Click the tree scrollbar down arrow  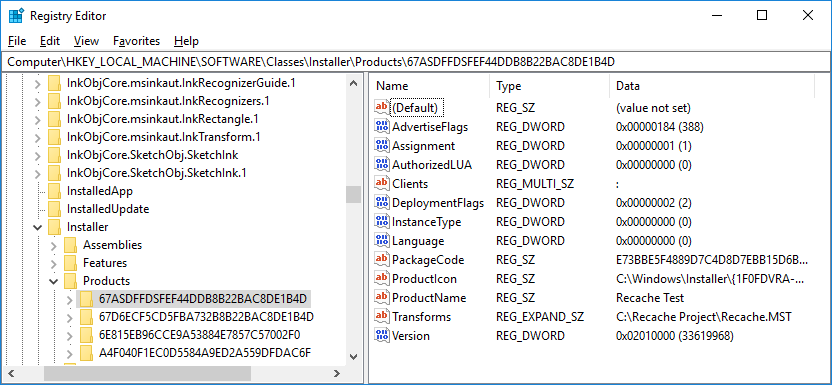353,357
